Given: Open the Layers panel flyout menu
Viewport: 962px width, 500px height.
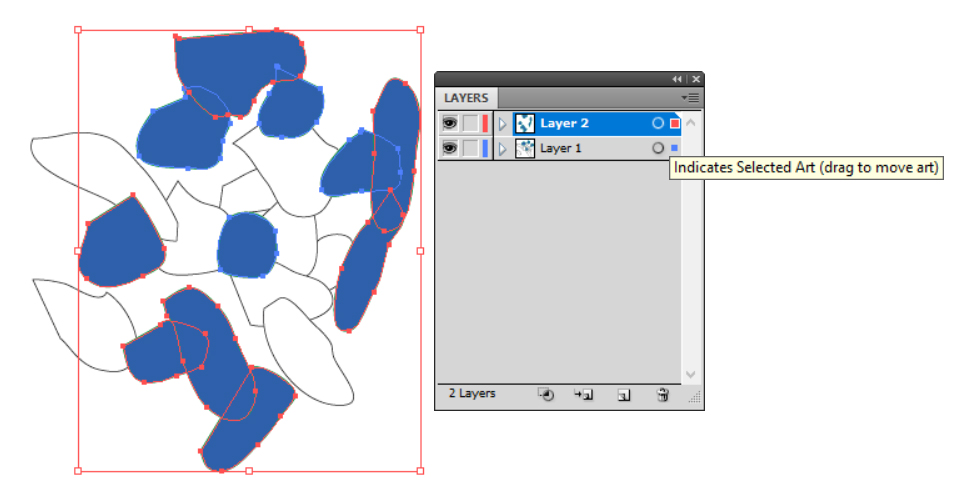Looking at the screenshot, I should [690, 98].
